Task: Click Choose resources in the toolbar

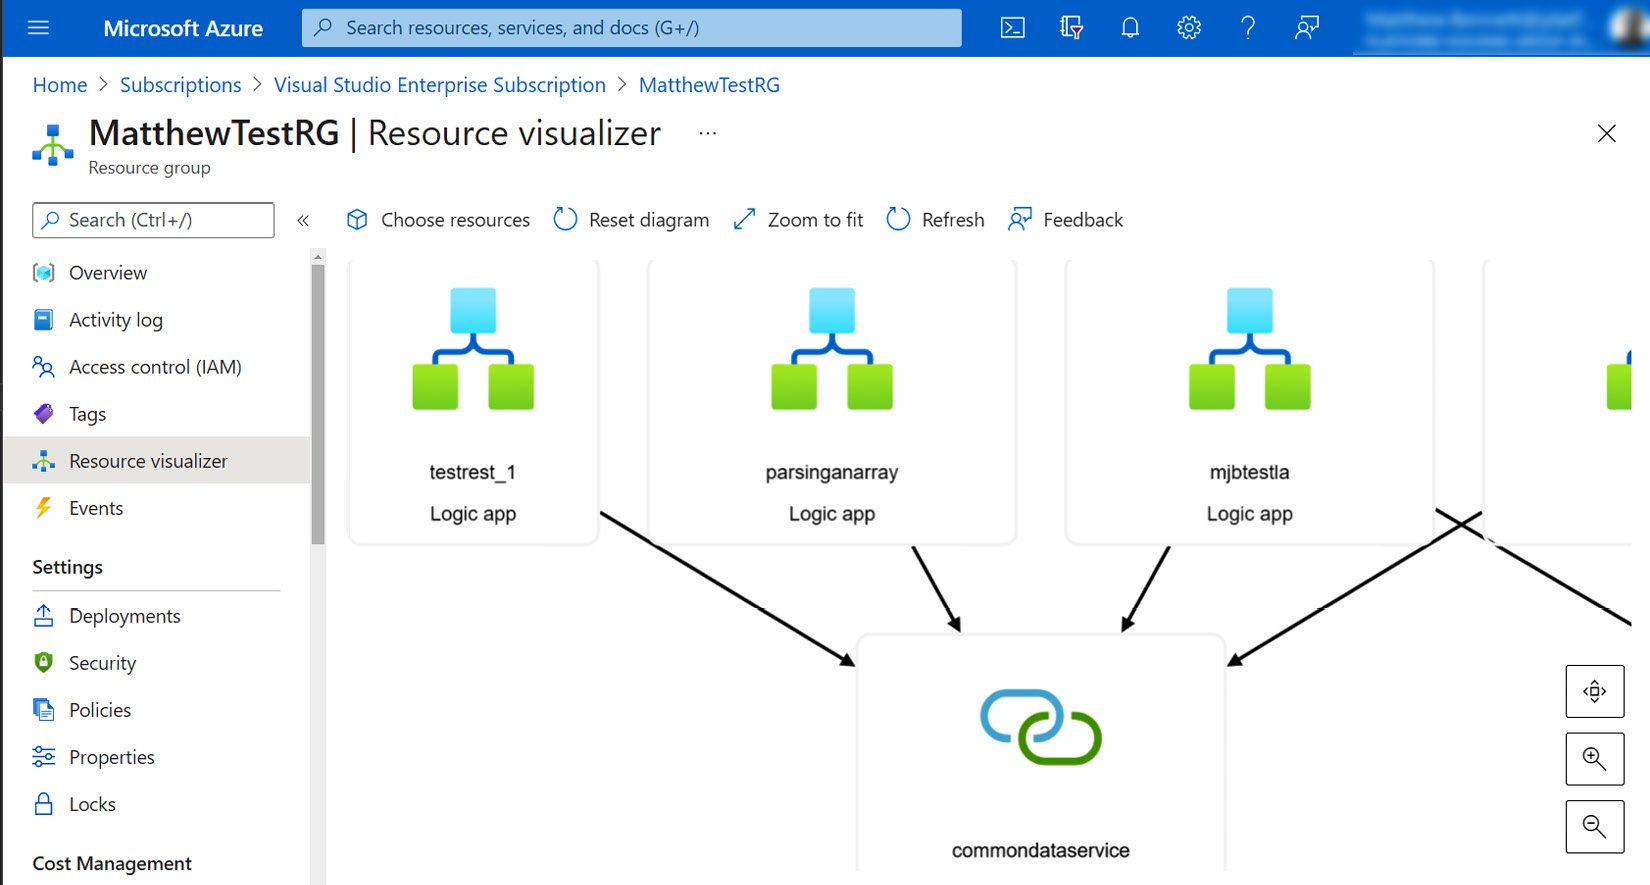Action: coord(438,220)
